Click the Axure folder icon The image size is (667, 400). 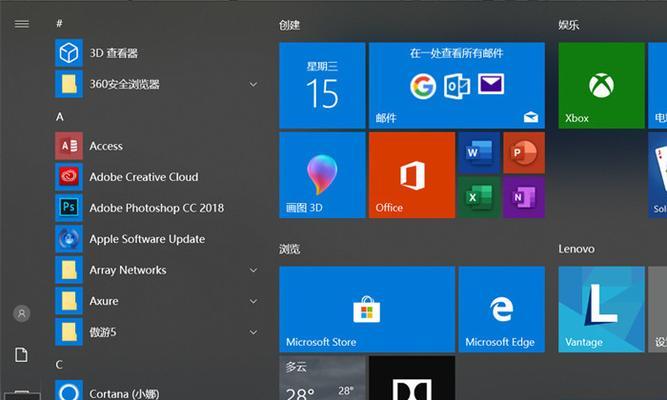tap(69, 301)
